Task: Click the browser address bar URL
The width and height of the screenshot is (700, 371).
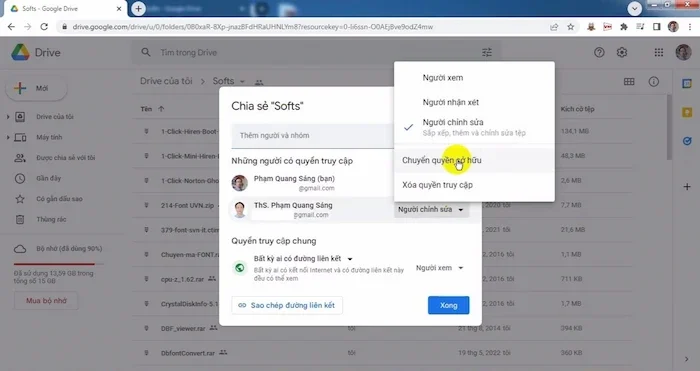Action: coord(253,27)
